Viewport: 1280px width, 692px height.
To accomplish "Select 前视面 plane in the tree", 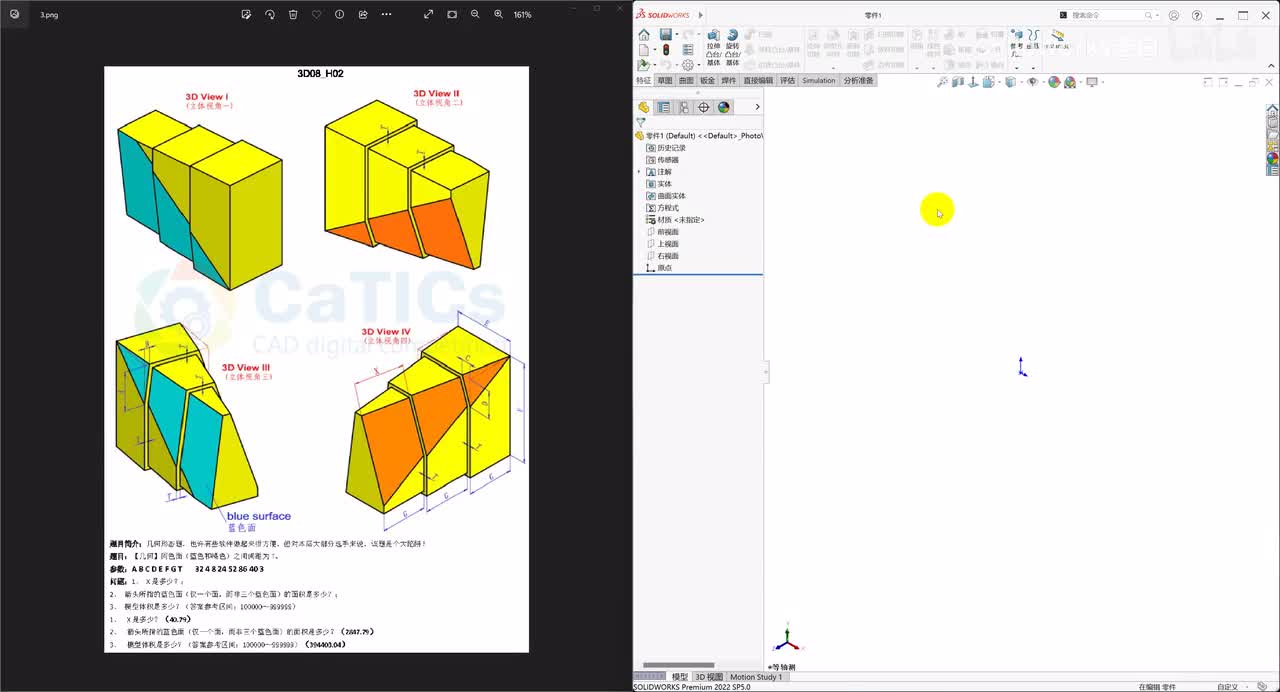I will [662, 232].
